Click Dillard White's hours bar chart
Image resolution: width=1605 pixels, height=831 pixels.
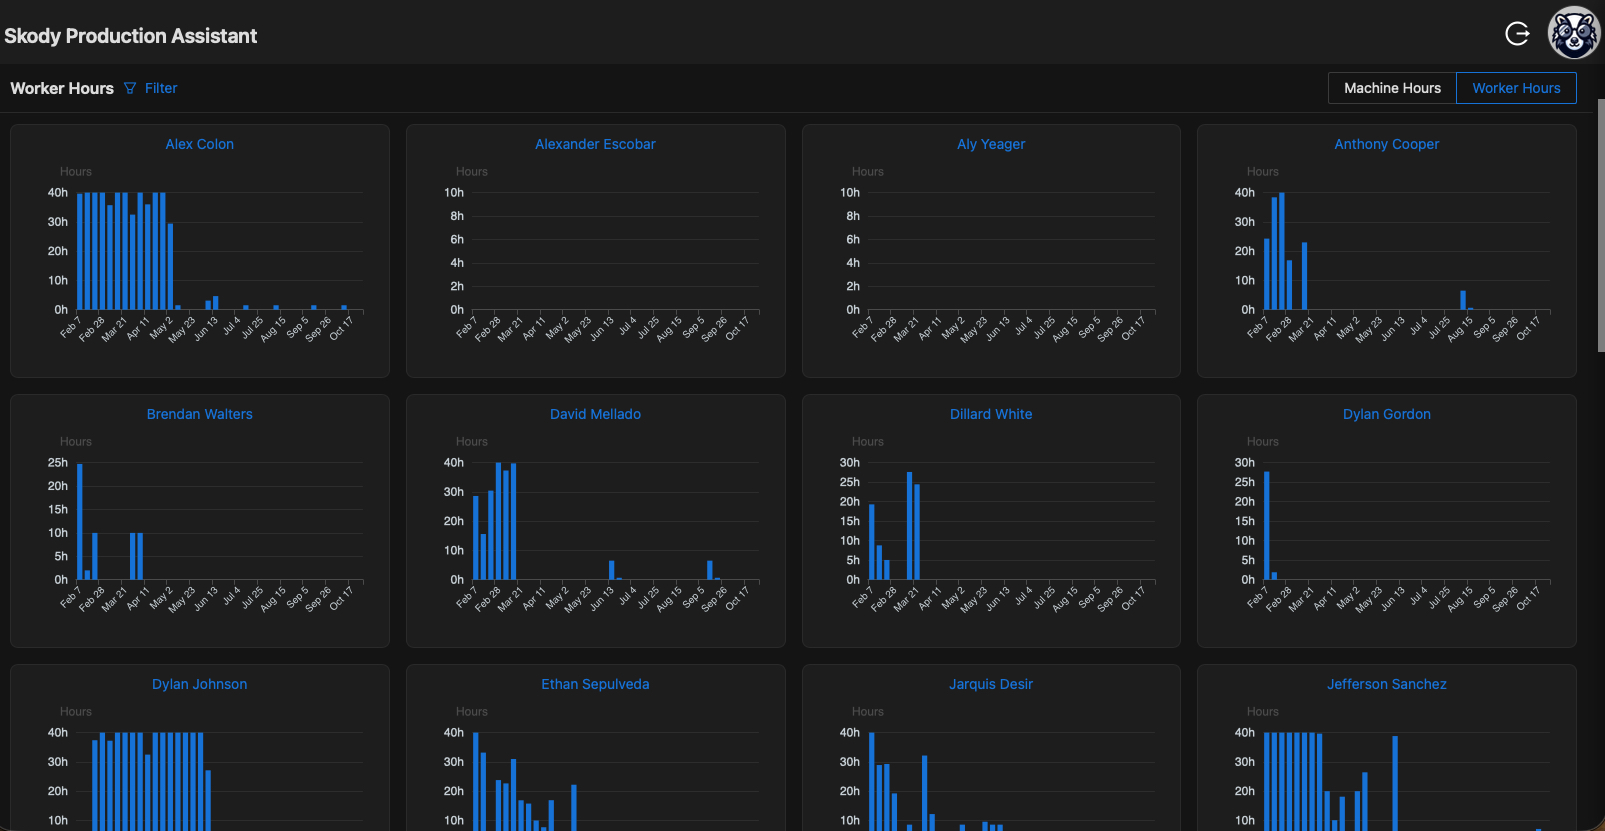(997, 525)
